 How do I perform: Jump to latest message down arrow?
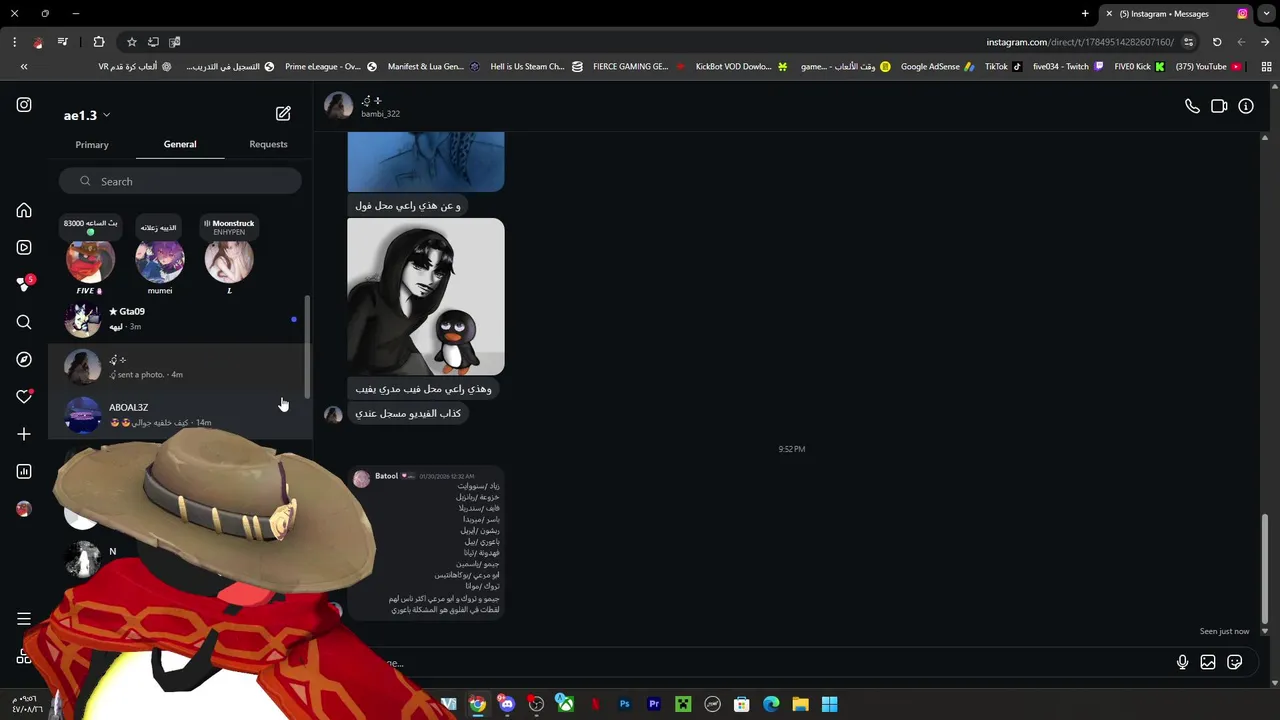pos(1265,632)
